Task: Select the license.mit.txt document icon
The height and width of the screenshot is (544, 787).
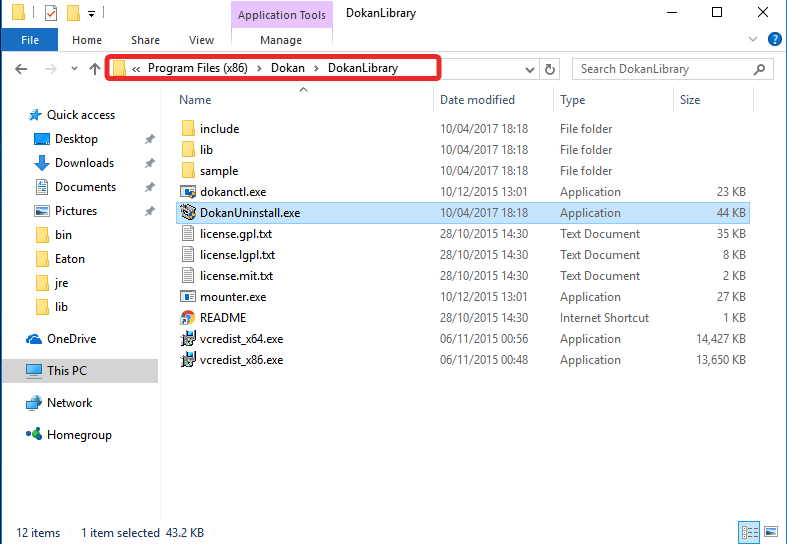Action: [188, 276]
